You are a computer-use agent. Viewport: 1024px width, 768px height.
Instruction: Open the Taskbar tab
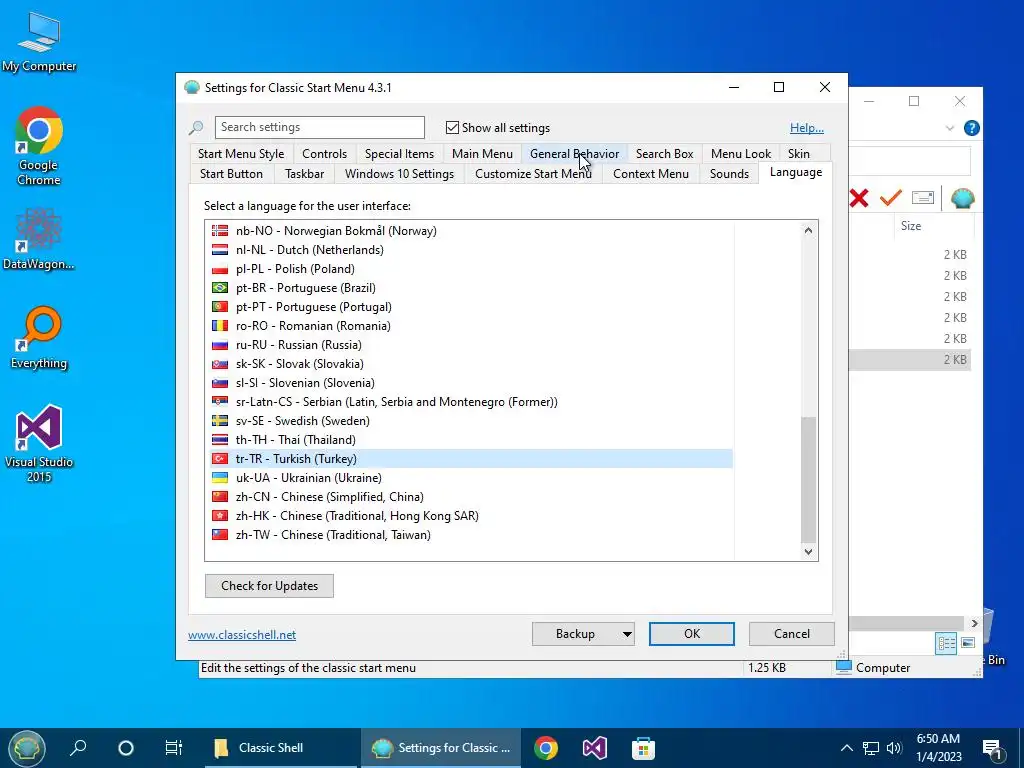click(304, 174)
